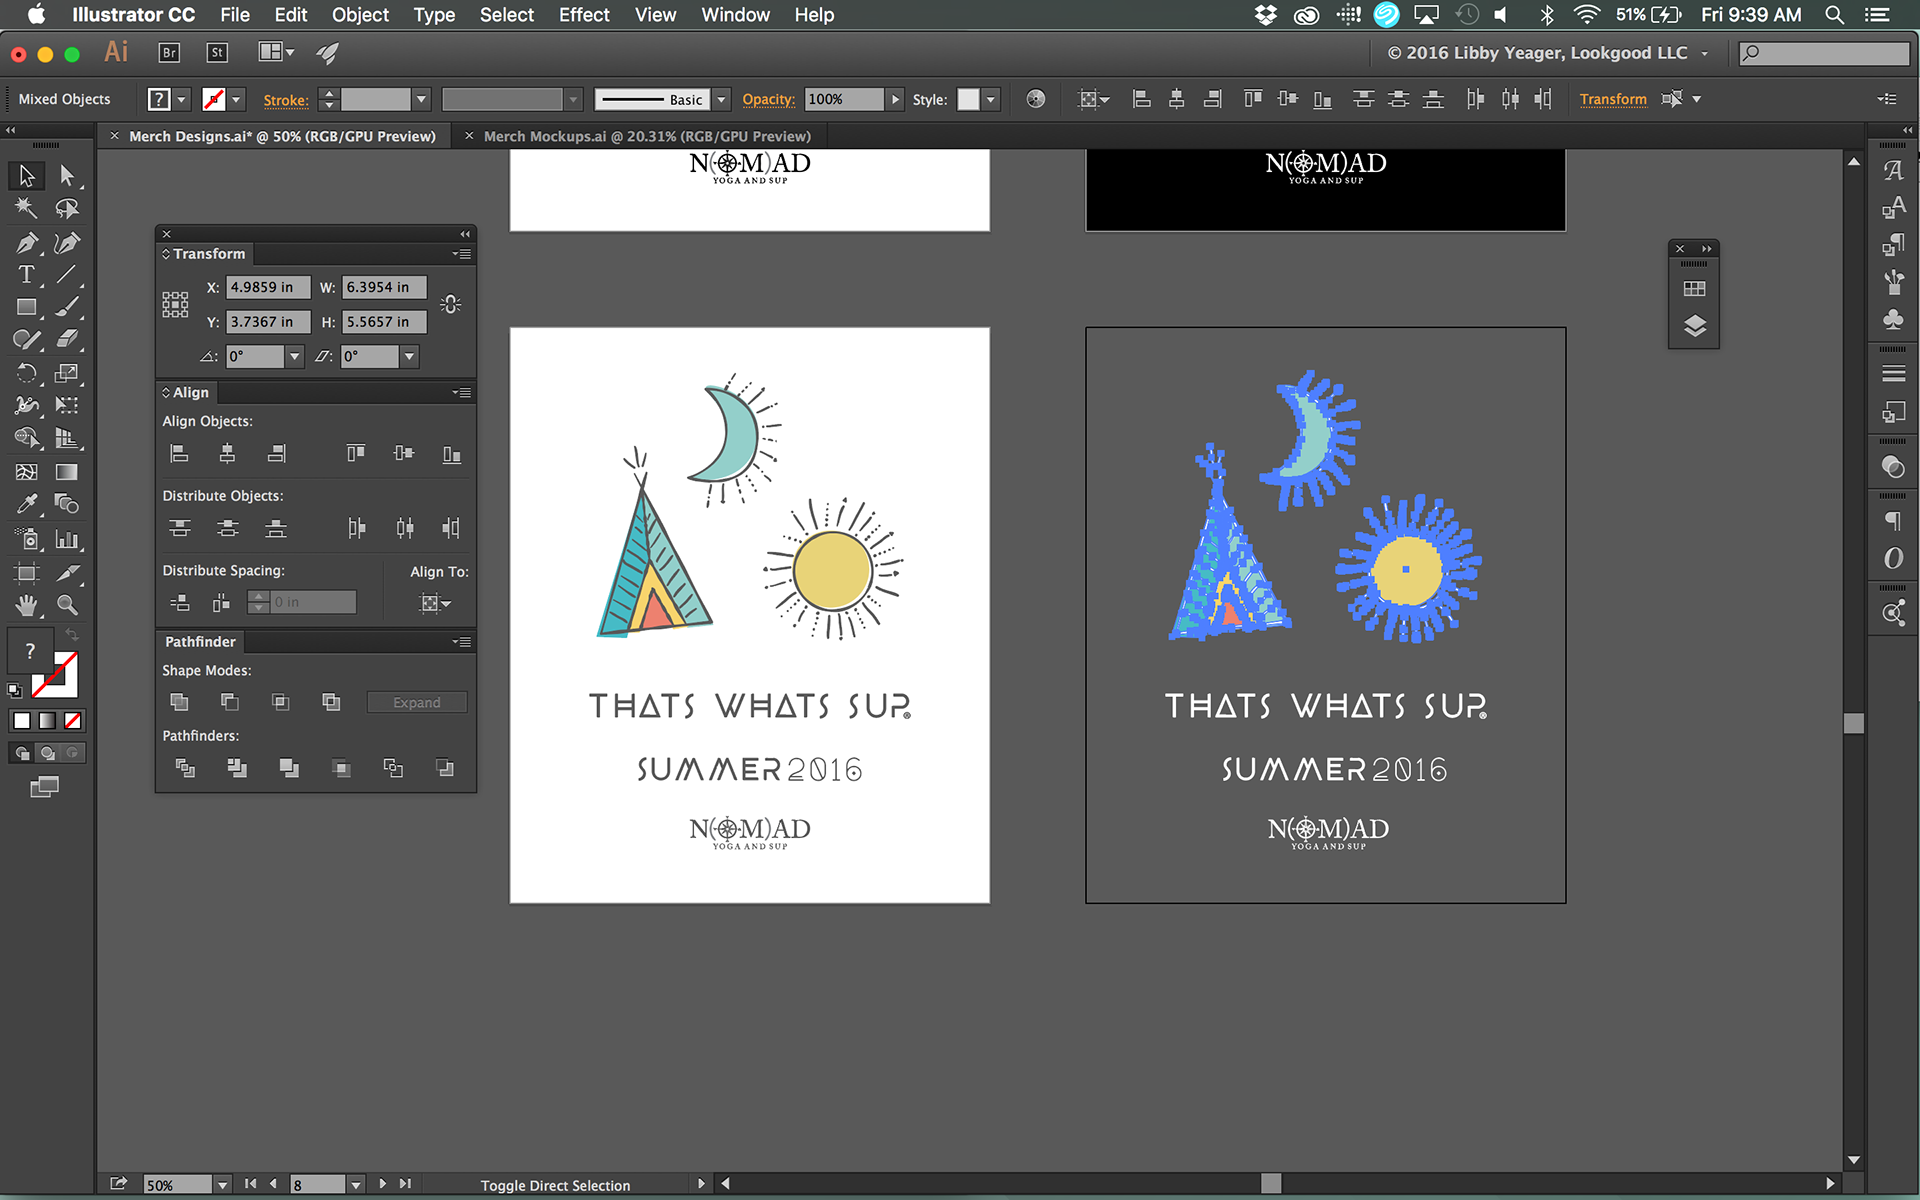Select the Zoom tool
This screenshot has height=1200, width=1920.
click(67, 605)
